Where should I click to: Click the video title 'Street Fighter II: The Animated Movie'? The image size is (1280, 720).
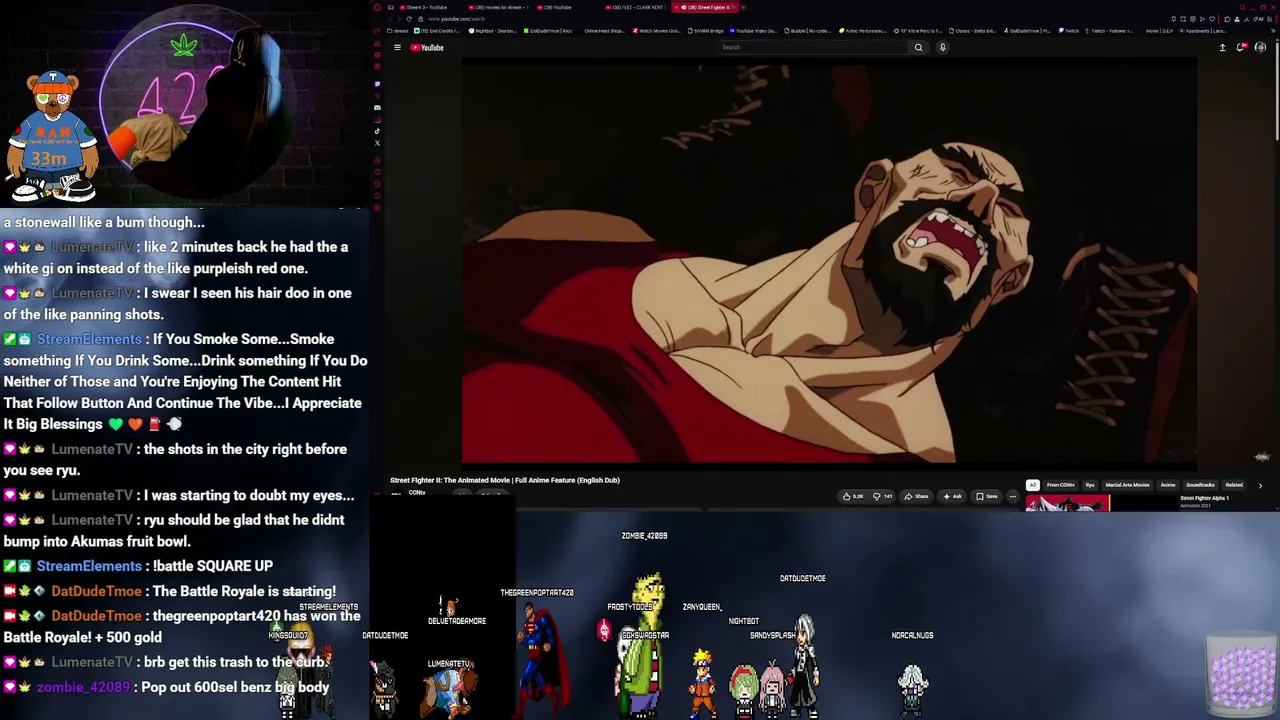point(505,480)
